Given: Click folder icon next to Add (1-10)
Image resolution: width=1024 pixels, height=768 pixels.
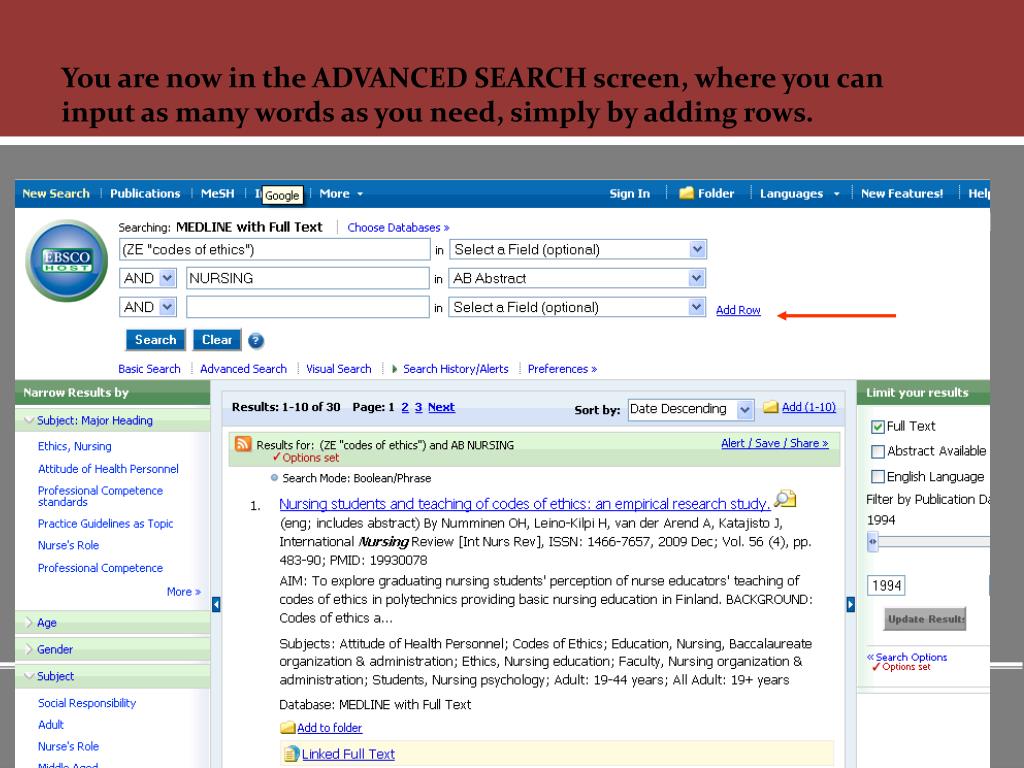Looking at the screenshot, I should pos(771,407).
